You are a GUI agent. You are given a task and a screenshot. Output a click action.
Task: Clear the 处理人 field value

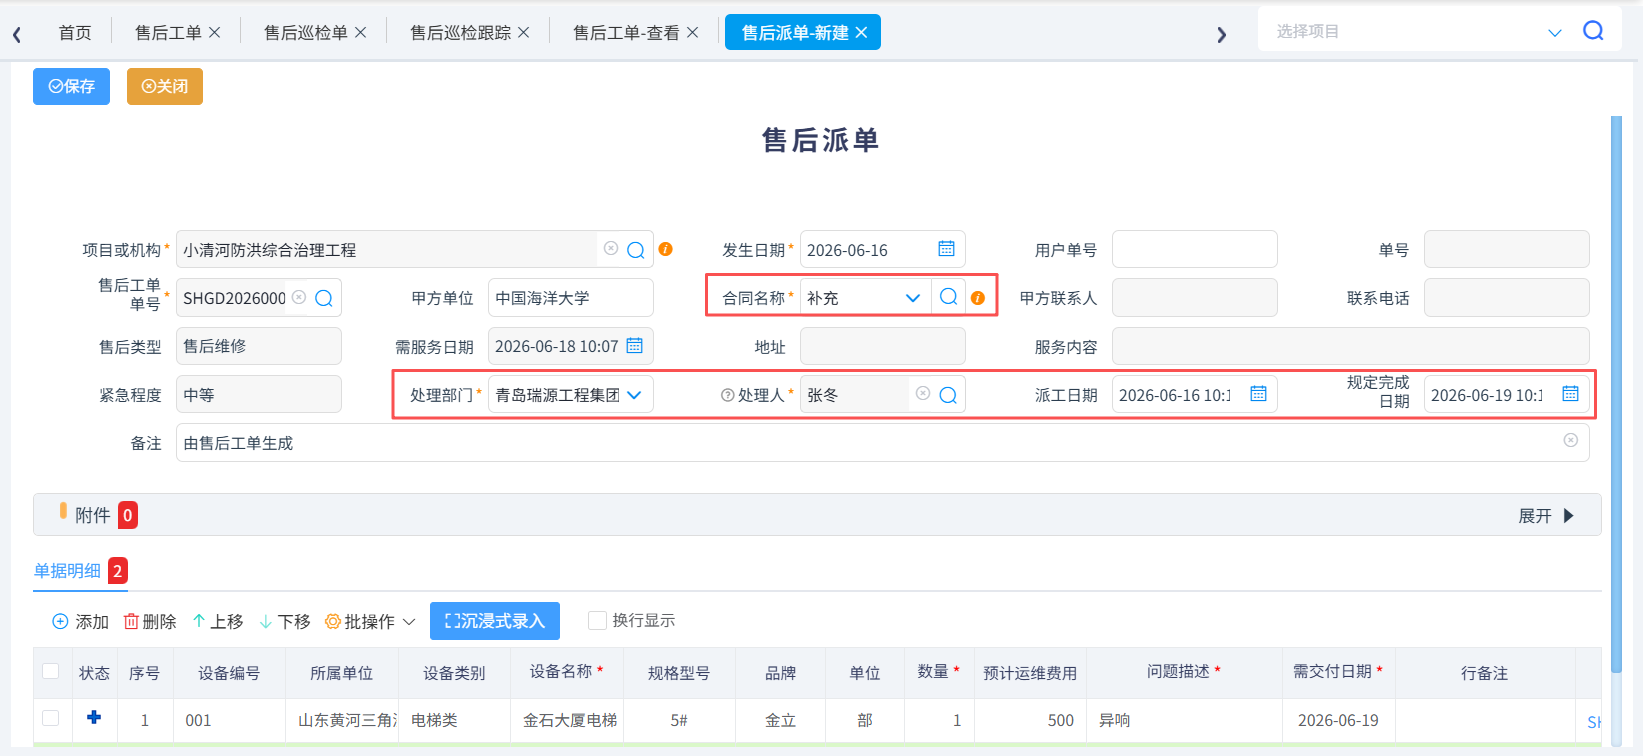[x=923, y=394]
